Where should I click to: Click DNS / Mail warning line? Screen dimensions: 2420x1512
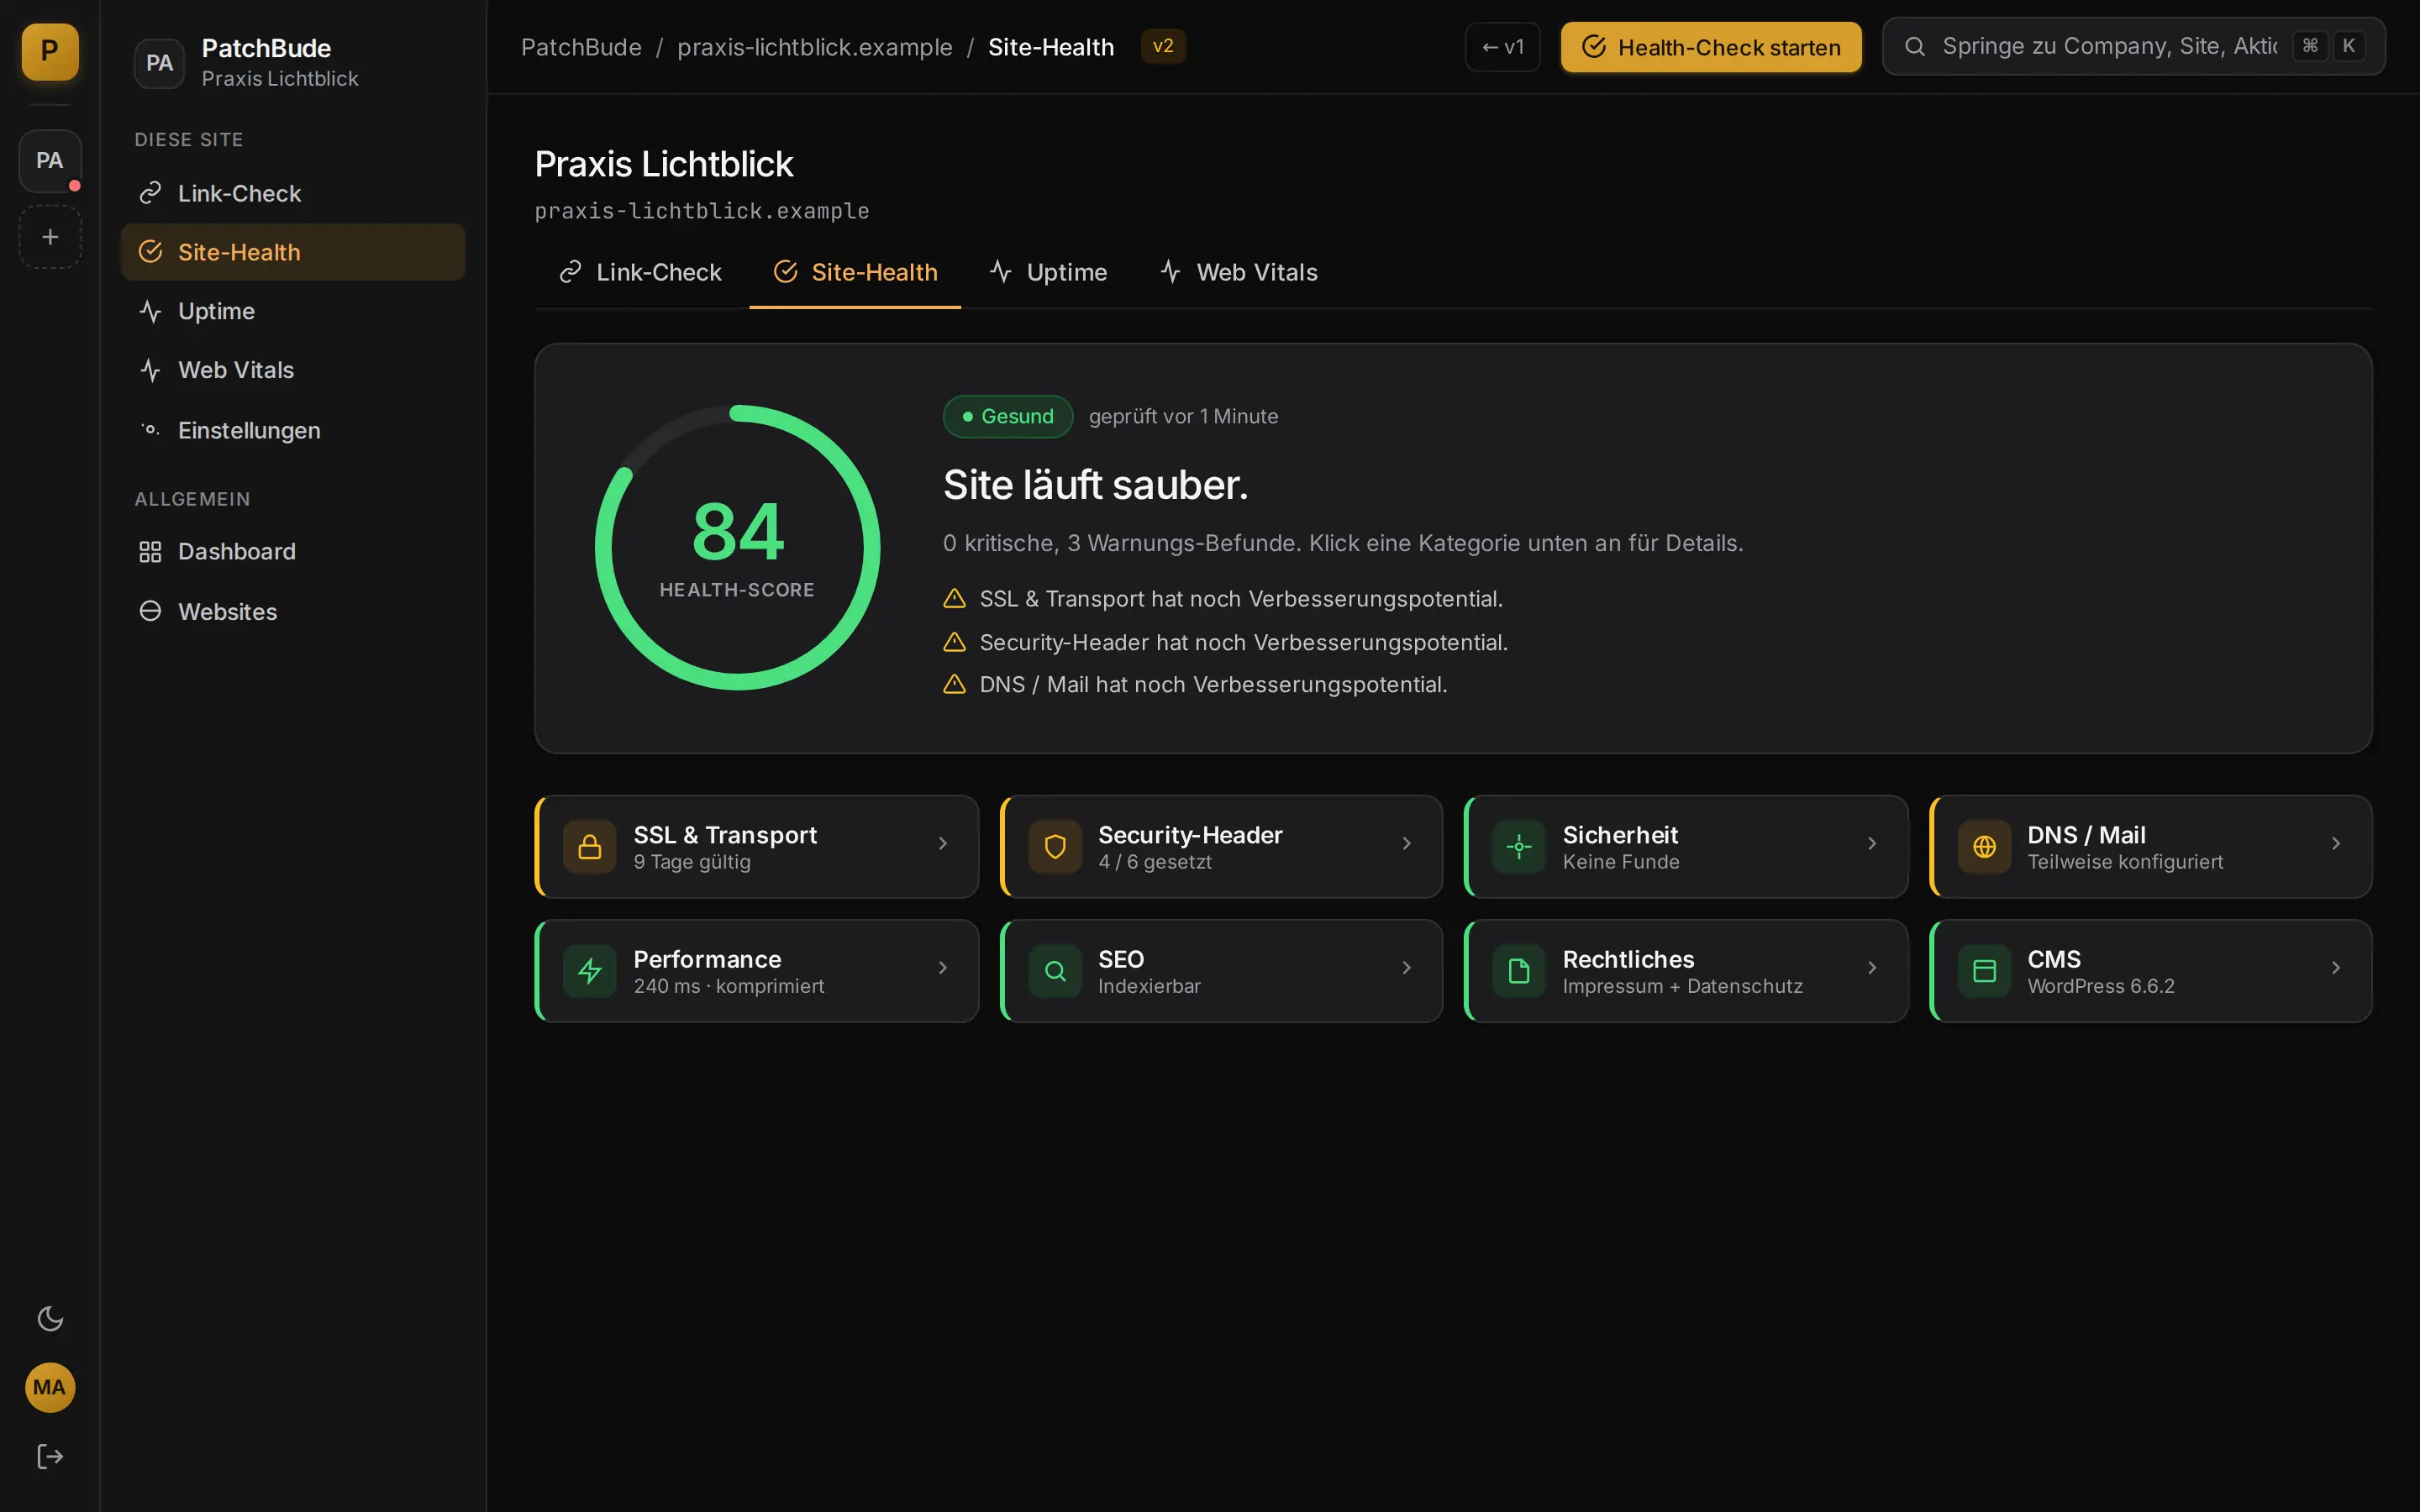(x=1195, y=684)
